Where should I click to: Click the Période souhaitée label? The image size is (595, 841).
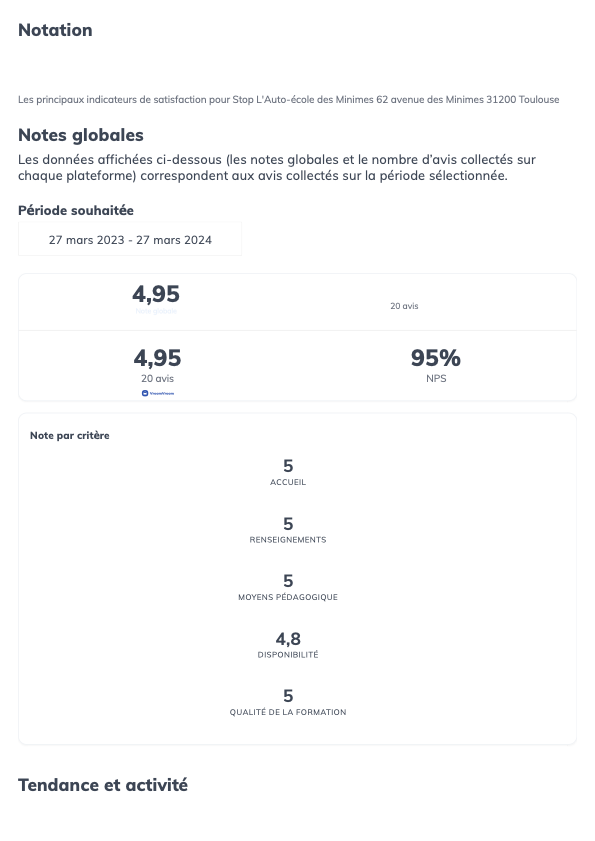tap(76, 210)
